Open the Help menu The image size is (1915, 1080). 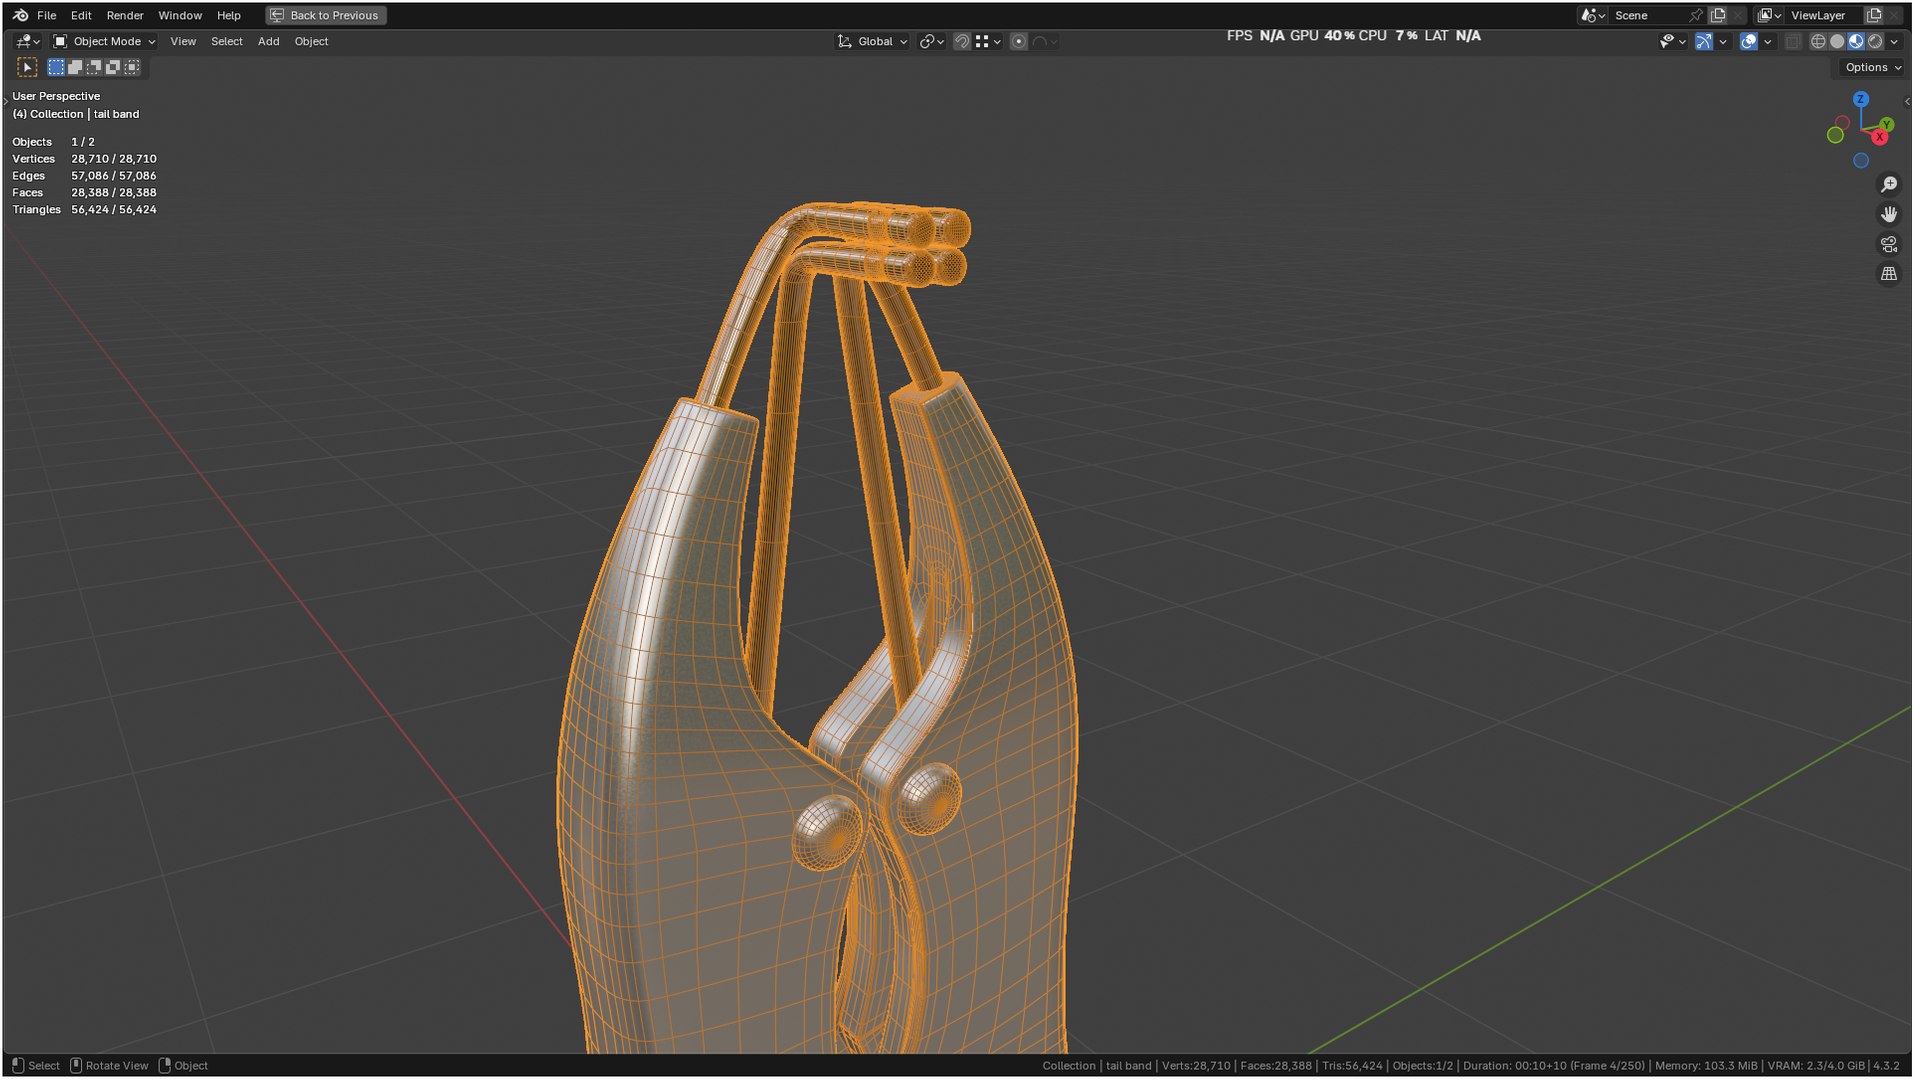[229, 15]
